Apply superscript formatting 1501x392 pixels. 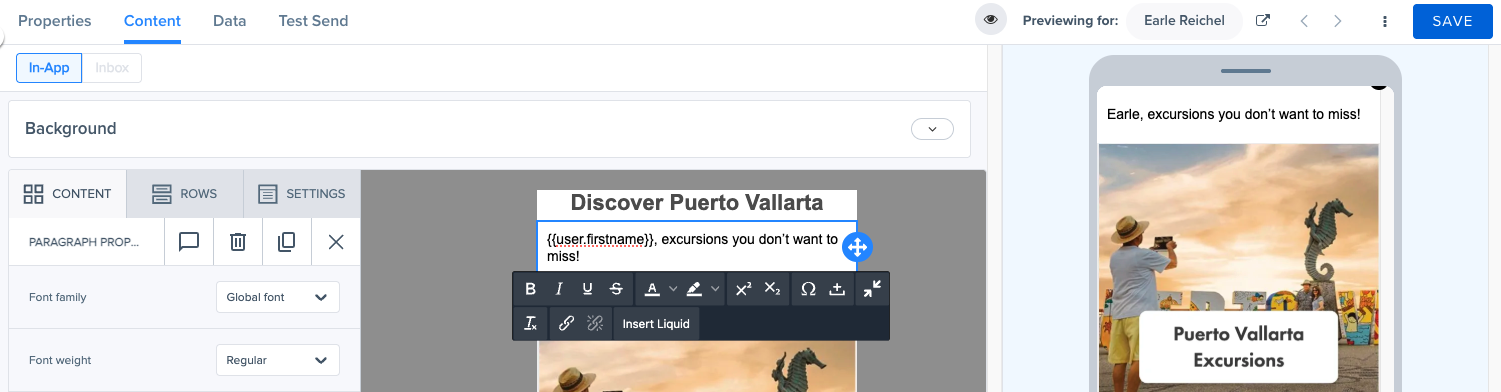coord(743,289)
